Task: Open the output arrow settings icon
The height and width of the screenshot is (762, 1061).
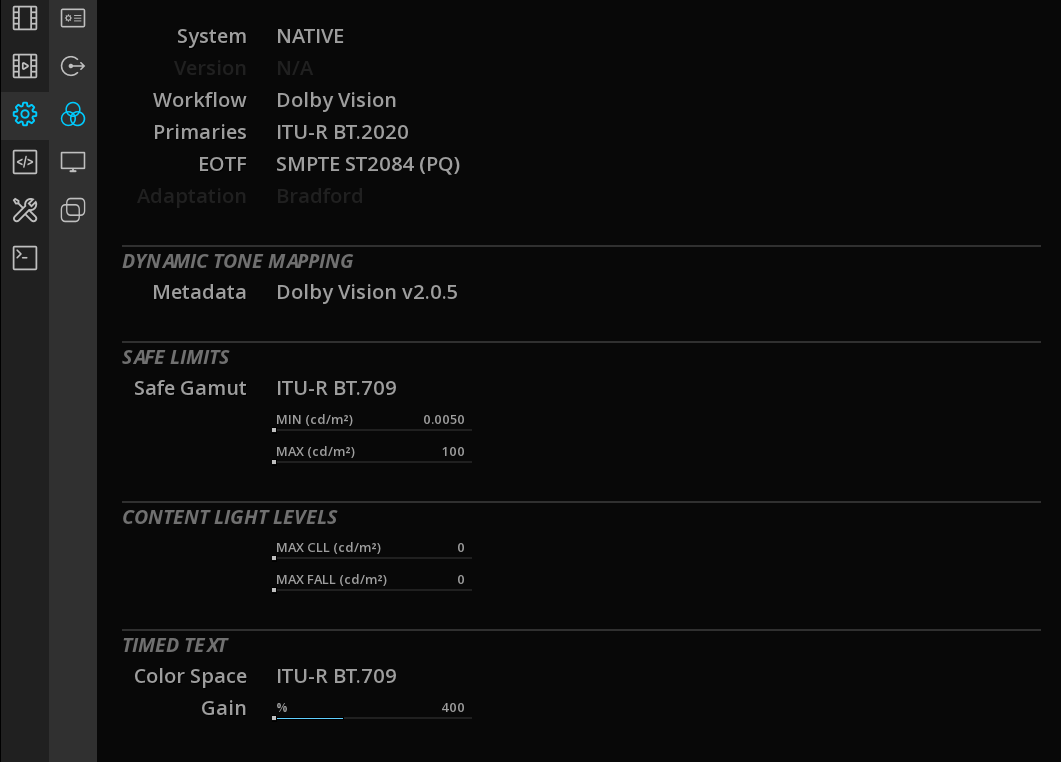Action: tap(72, 66)
